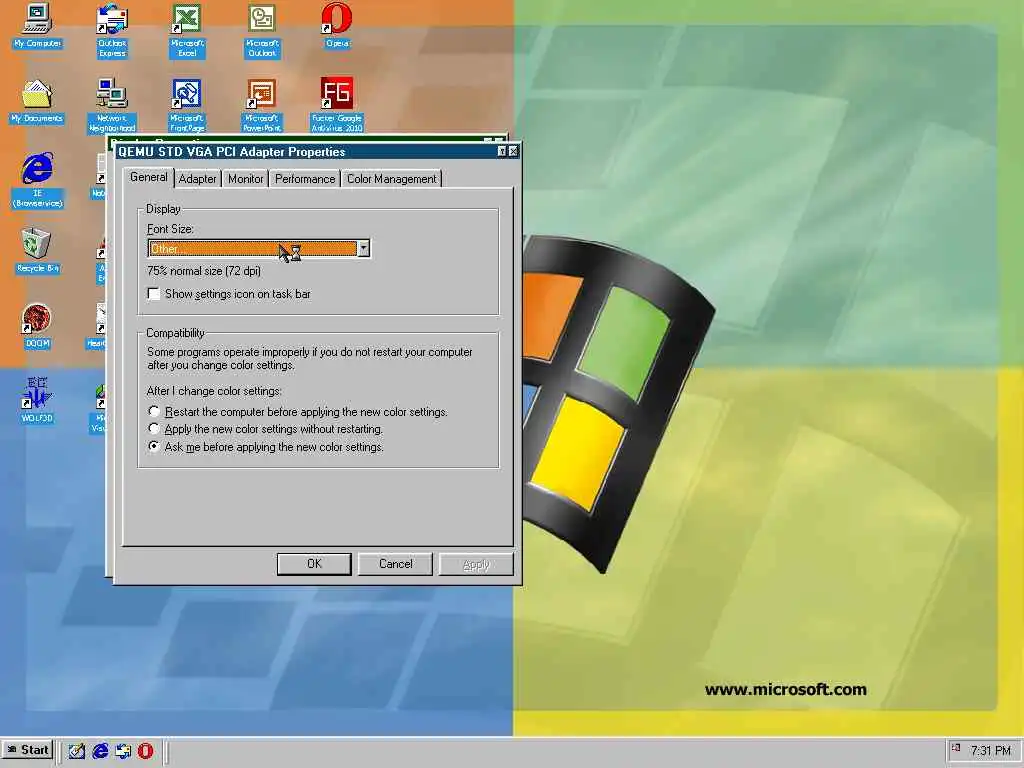Select the Network Neighborhood desktop icon

pos(112,105)
